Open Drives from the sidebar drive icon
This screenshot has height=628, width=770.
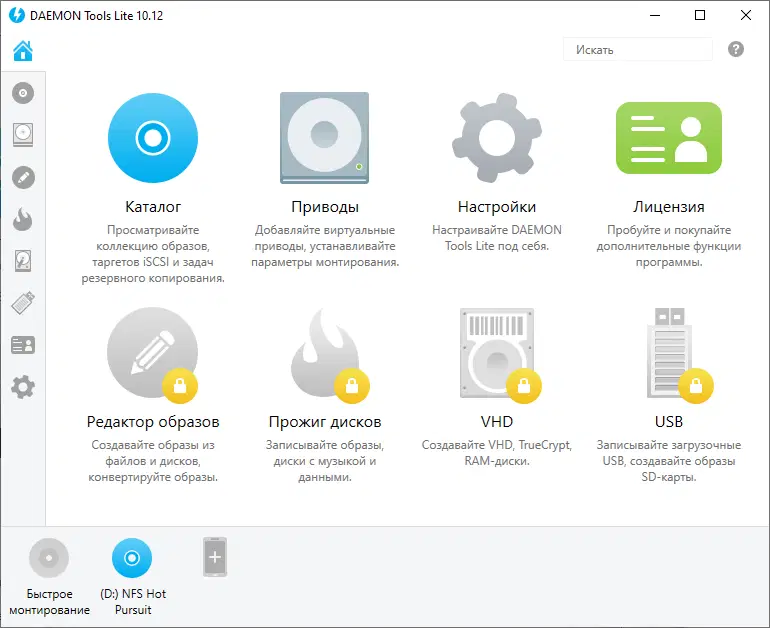[x=23, y=135]
